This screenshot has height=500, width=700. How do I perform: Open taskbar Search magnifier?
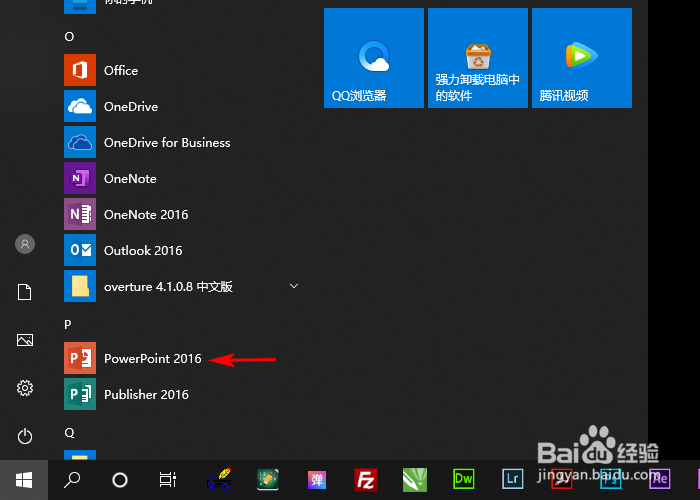(71, 480)
